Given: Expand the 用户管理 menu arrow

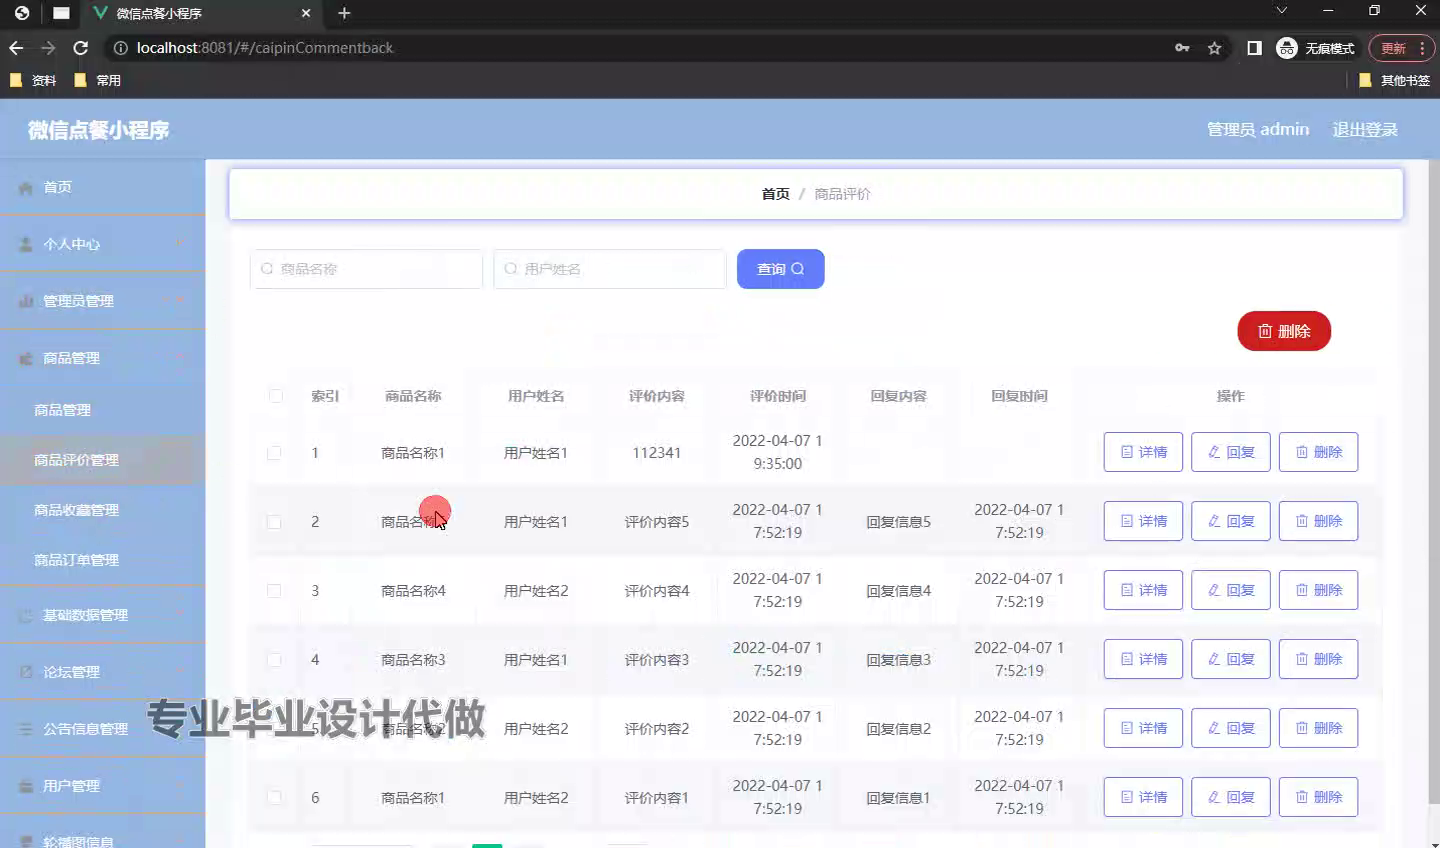Looking at the screenshot, I should 180,786.
